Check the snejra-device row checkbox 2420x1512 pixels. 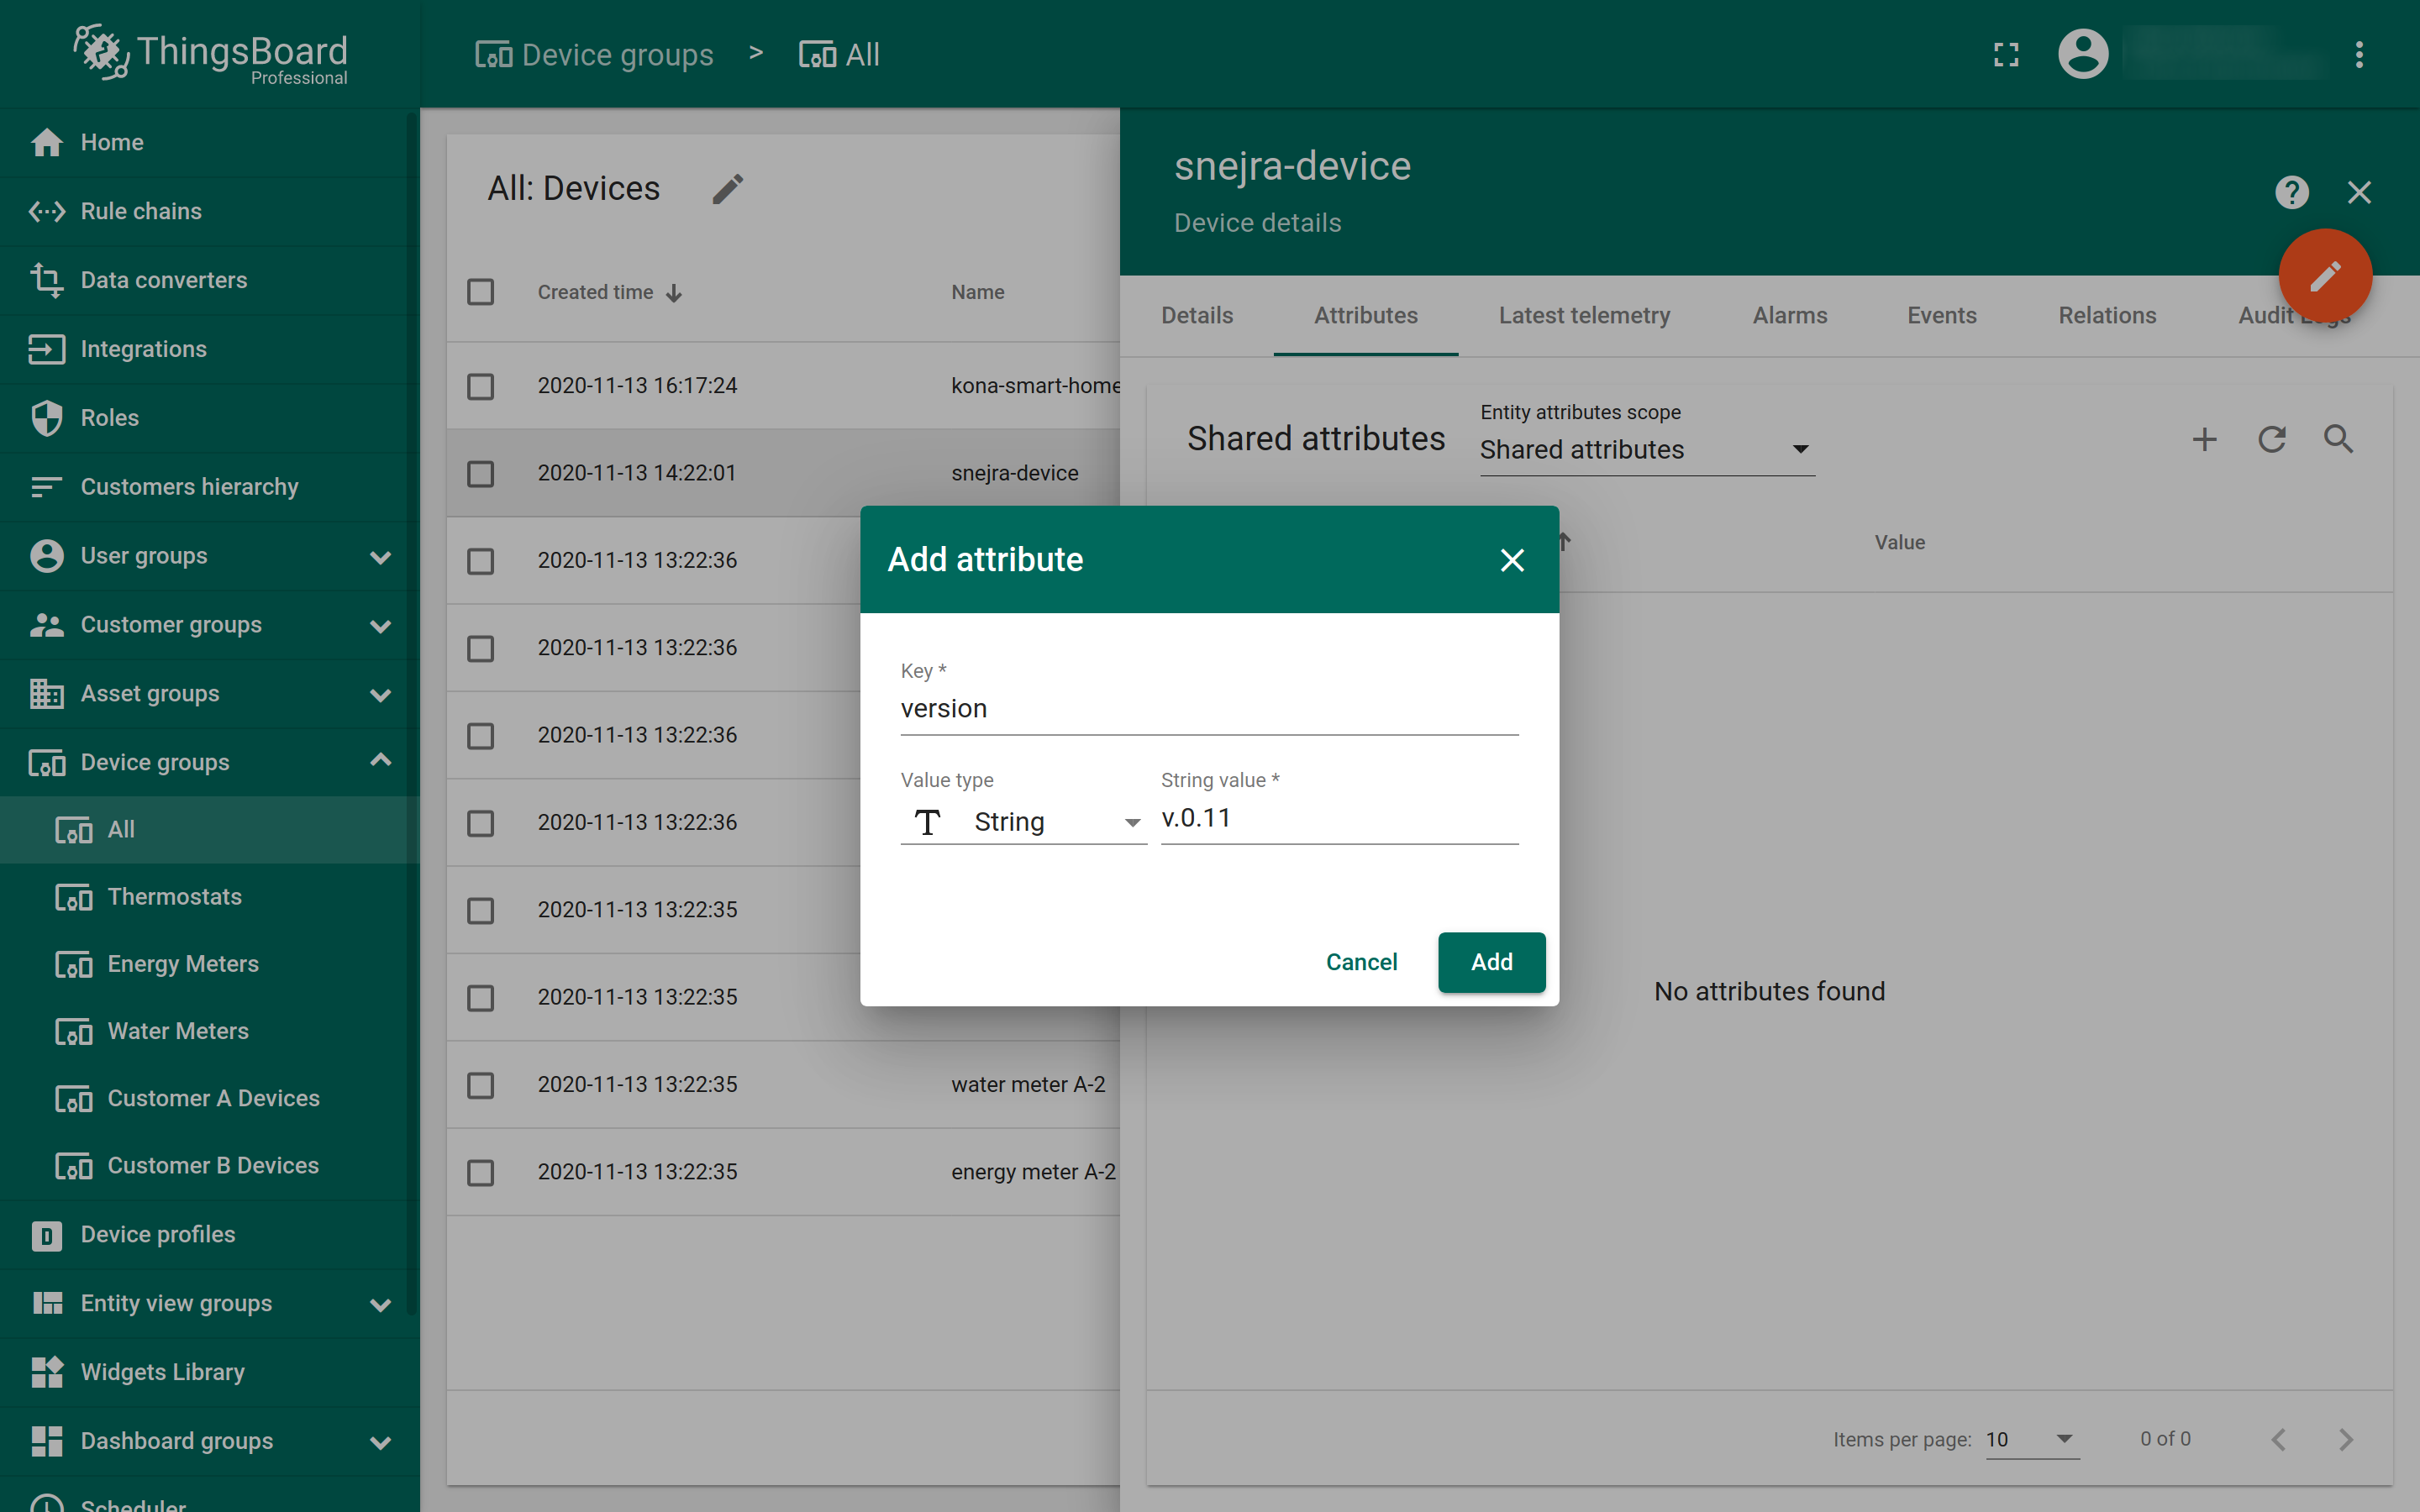481,473
